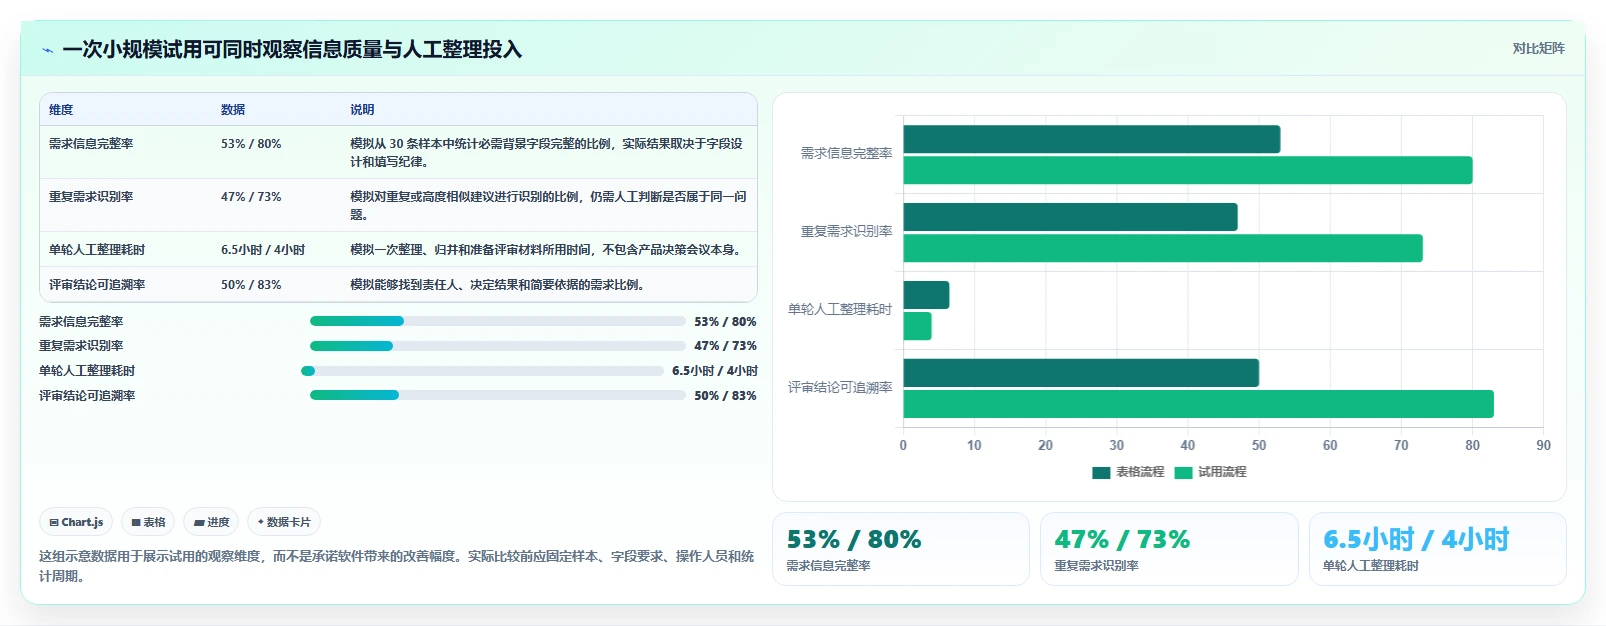Click the 6.5小时 / 4小时 stat card

(1438, 549)
